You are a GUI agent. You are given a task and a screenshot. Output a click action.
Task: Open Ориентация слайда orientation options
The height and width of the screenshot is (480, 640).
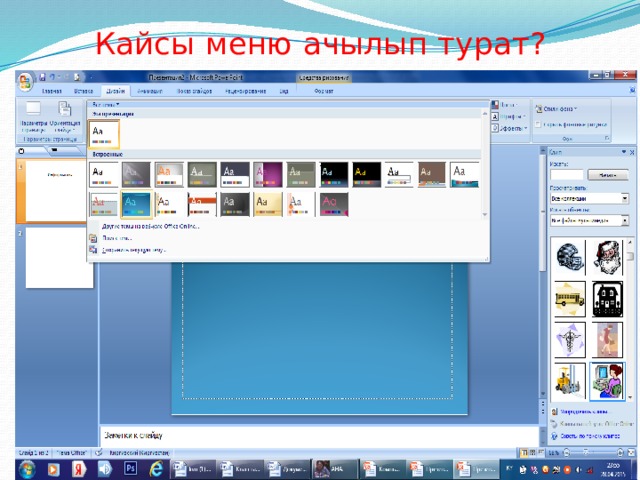coord(65,118)
